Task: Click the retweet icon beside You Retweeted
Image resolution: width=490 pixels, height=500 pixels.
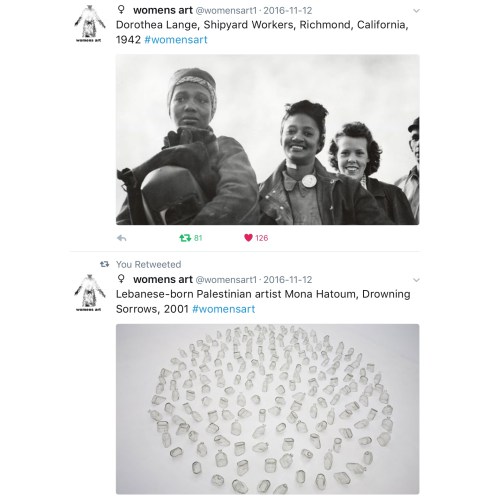Action: tap(105, 264)
